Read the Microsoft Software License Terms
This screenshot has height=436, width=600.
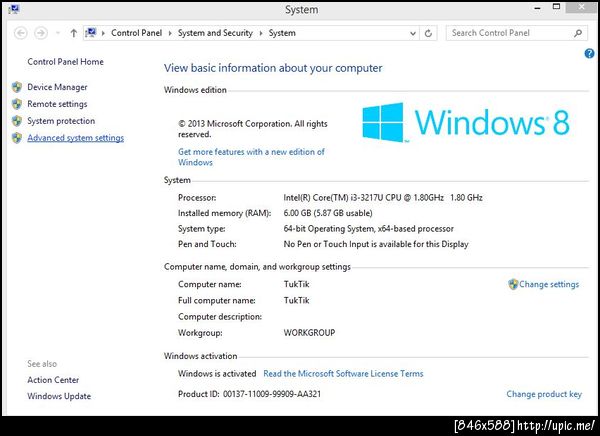point(343,374)
